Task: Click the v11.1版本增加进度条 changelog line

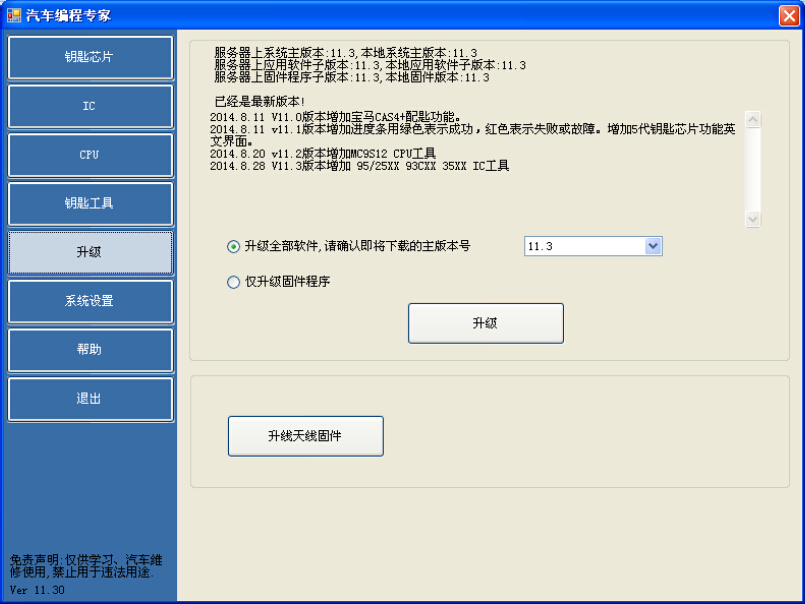Action: tap(472, 135)
